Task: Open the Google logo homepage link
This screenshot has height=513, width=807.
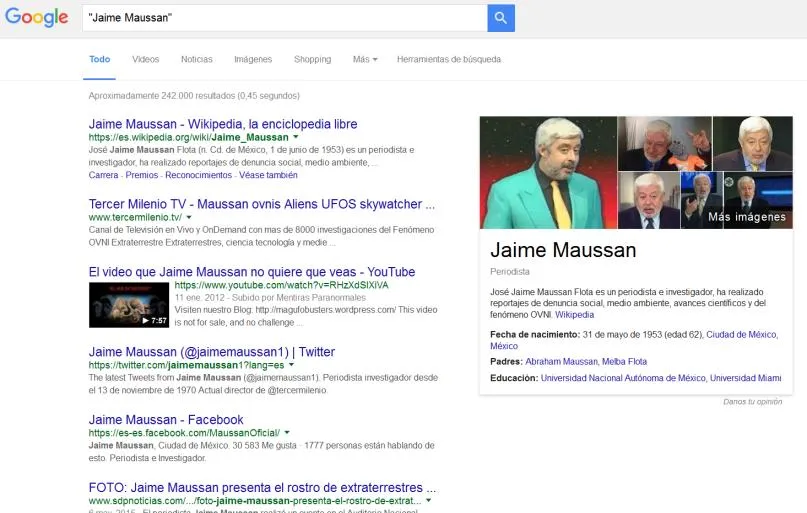Action: [37, 17]
